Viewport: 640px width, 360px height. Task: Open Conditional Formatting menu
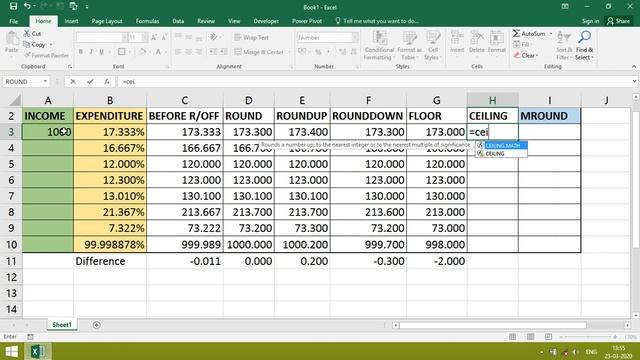[x=379, y=46]
